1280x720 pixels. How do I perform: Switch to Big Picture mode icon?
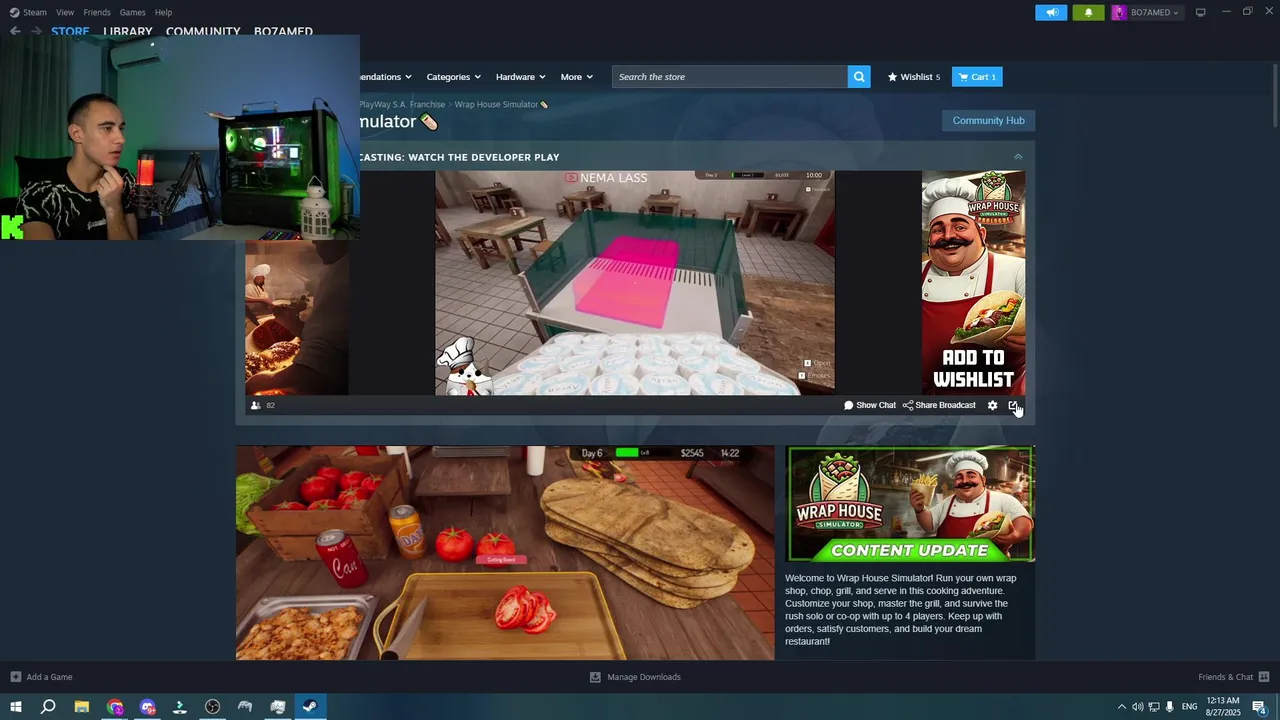coord(1200,12)
